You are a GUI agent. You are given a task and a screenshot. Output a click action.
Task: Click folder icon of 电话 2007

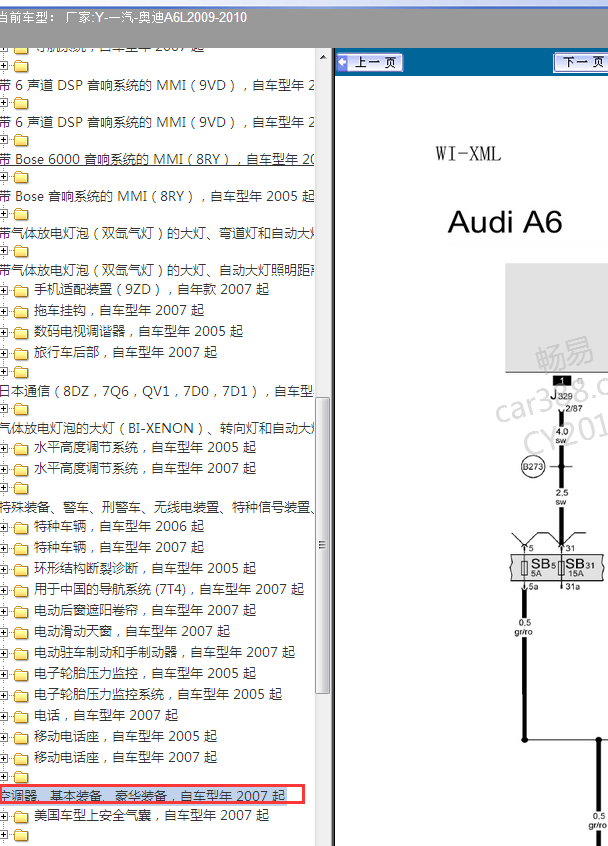(21, 717)
